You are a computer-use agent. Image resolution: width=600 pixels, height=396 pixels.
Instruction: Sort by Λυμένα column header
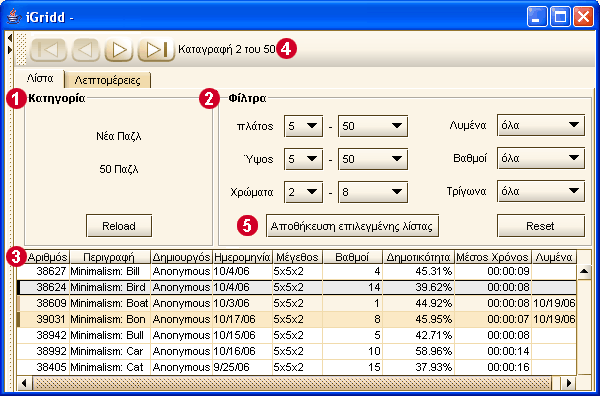point(554,257)
